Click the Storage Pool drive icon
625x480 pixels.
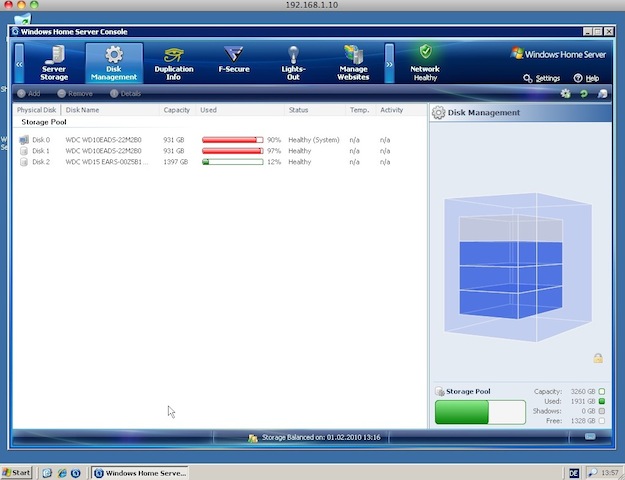click(439, 391)
